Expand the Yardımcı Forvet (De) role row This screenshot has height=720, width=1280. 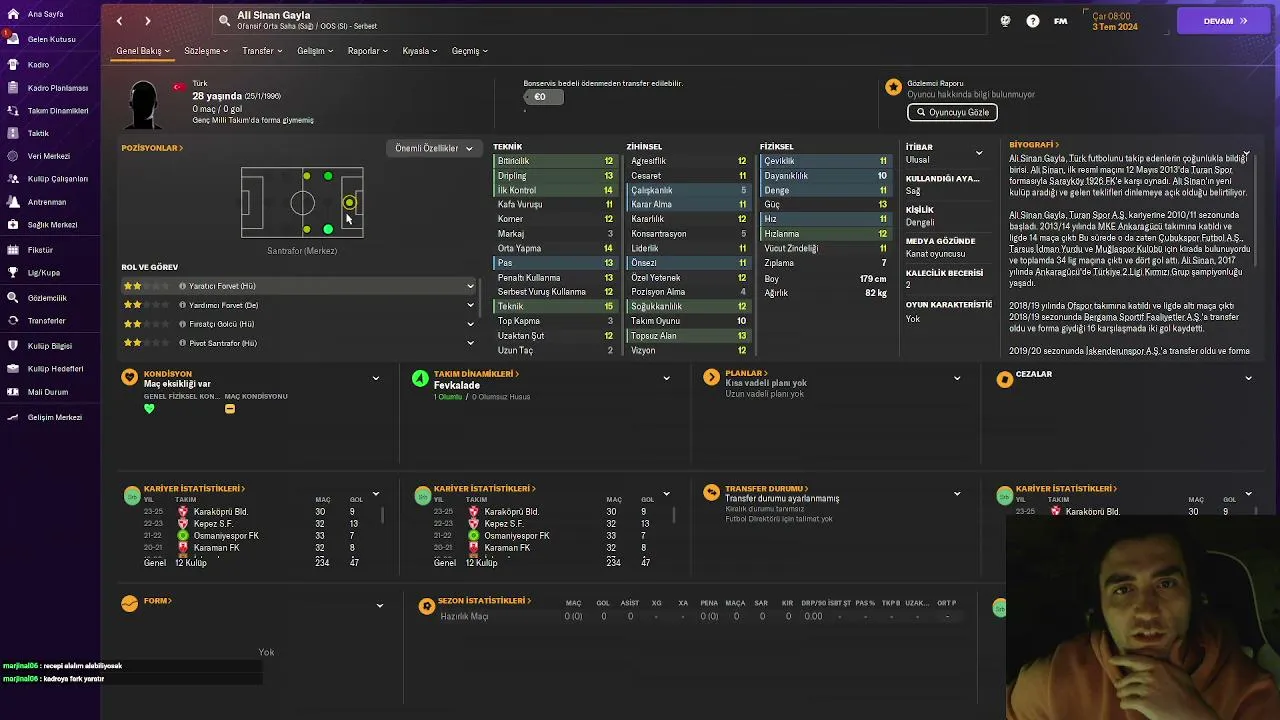[470, 305]
